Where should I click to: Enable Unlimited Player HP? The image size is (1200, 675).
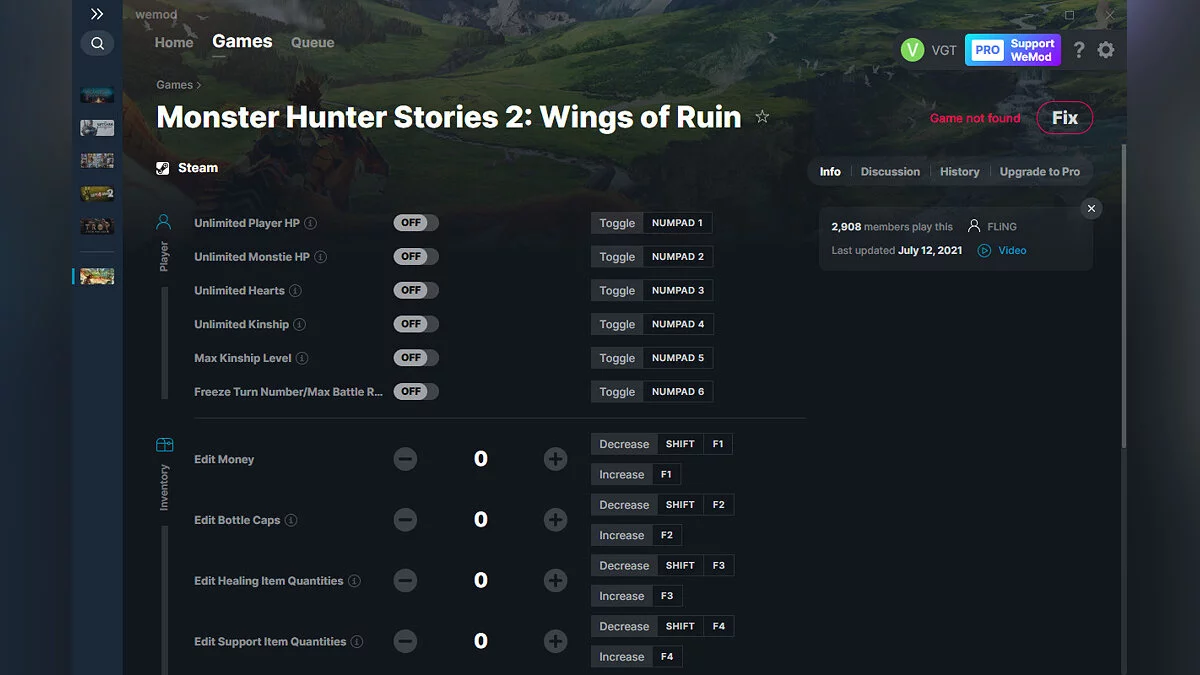coord(415,222)
